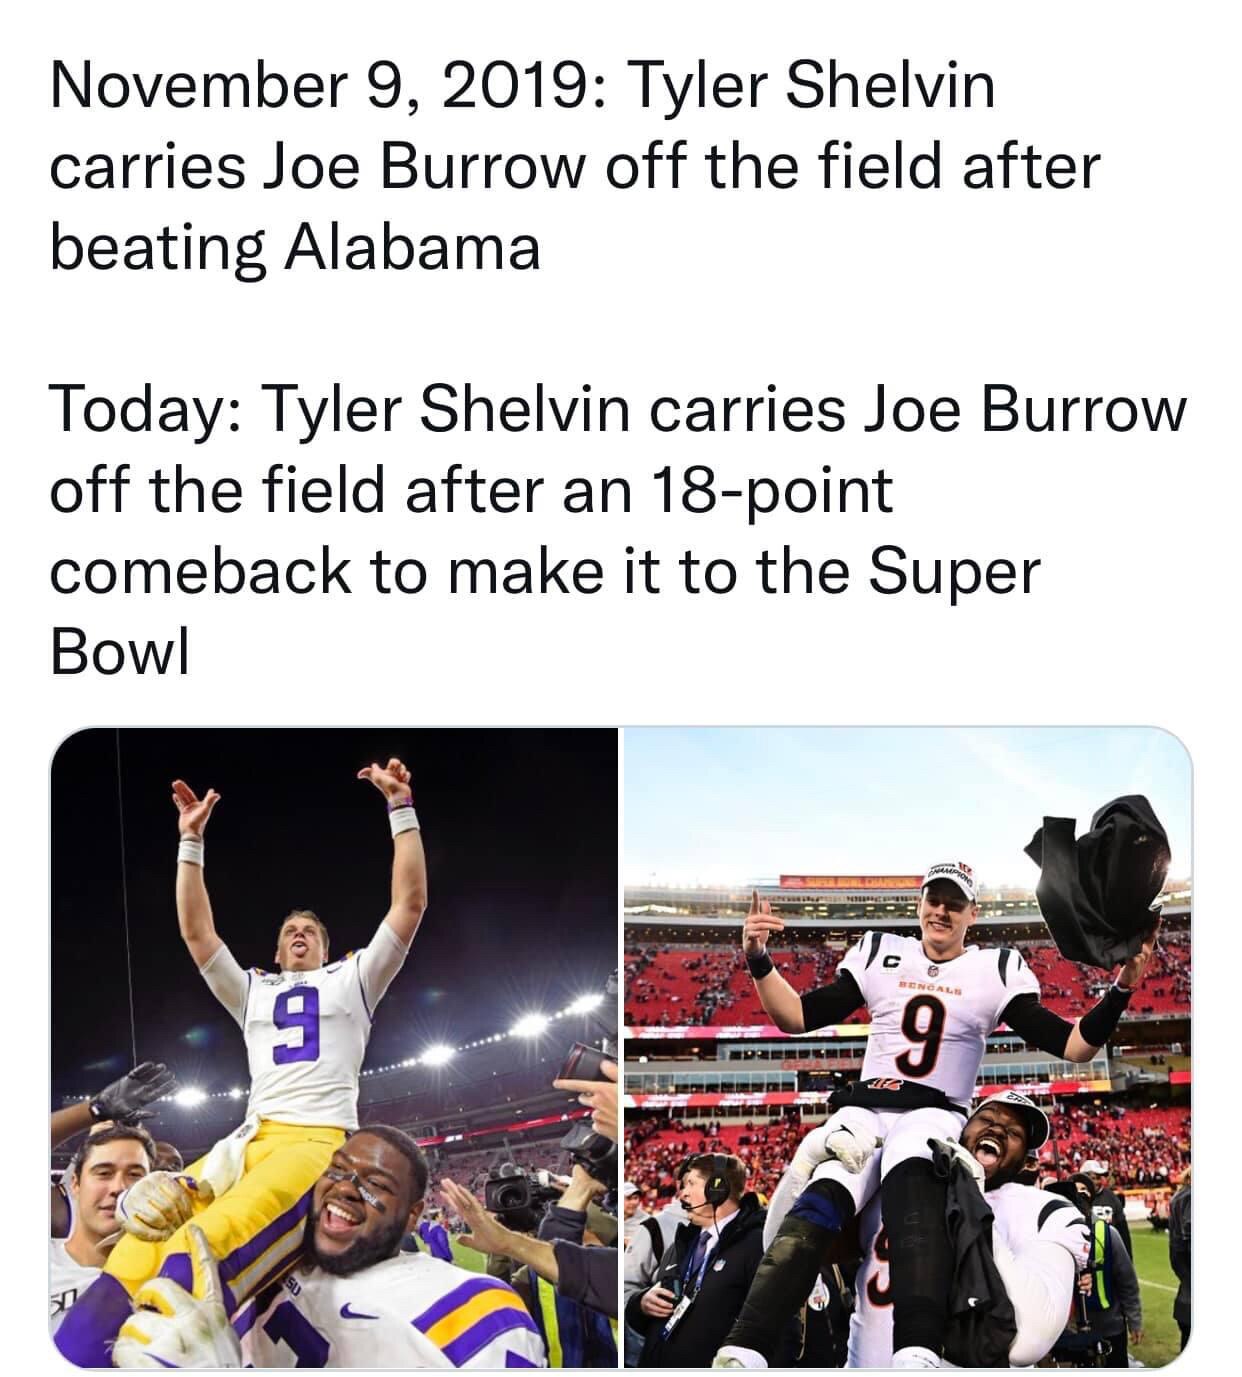Click the "BENGALS" wordmark on the white jersey
The height and width of the screenshot is (1377, 1242).
point(930,984)
